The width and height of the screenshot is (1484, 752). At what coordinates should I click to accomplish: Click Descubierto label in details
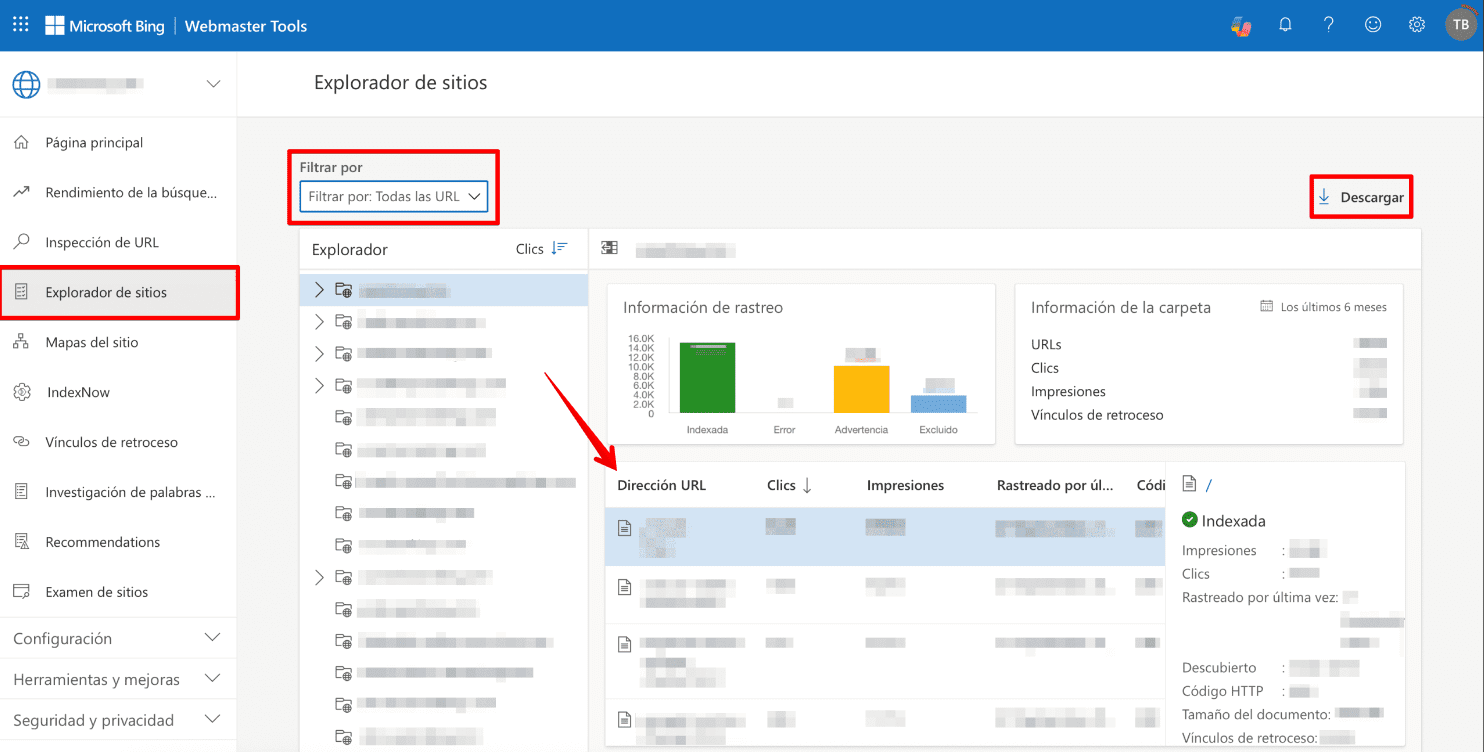1219,668
